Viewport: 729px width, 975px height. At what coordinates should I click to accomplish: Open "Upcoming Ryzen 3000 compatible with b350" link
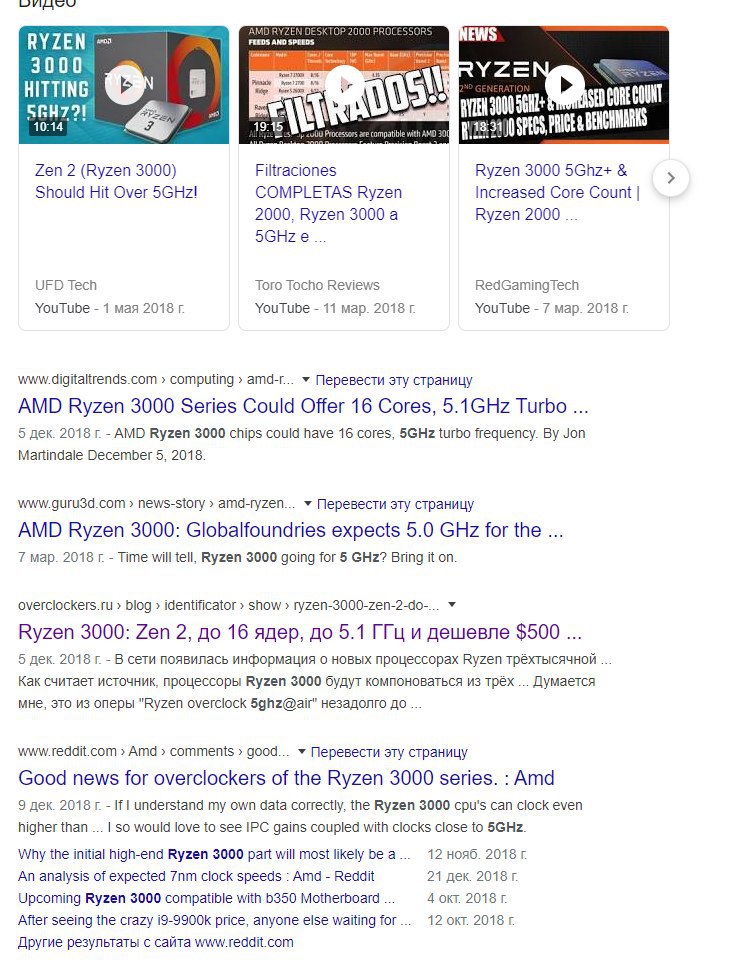tap(207, 899)
